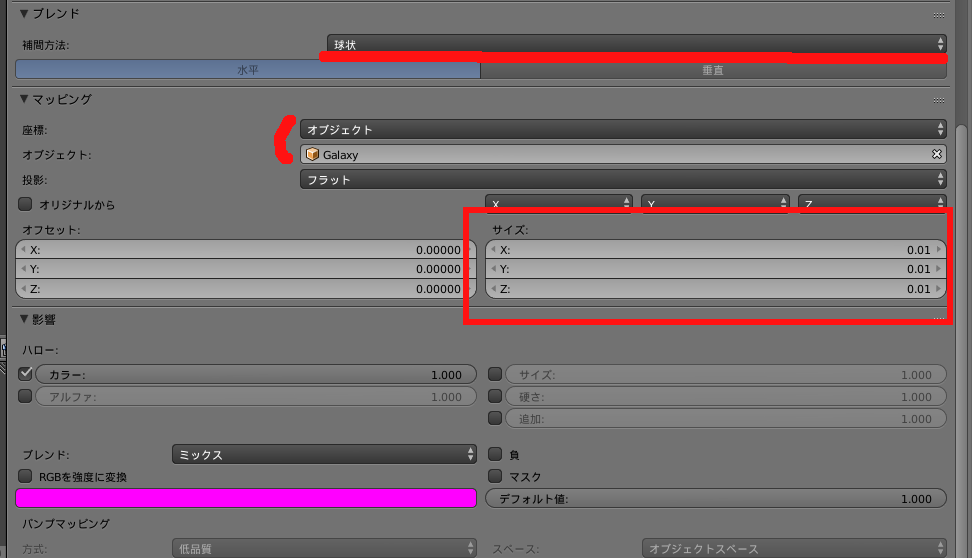Enable the オリジナルから checkbox

click(25, 204)
